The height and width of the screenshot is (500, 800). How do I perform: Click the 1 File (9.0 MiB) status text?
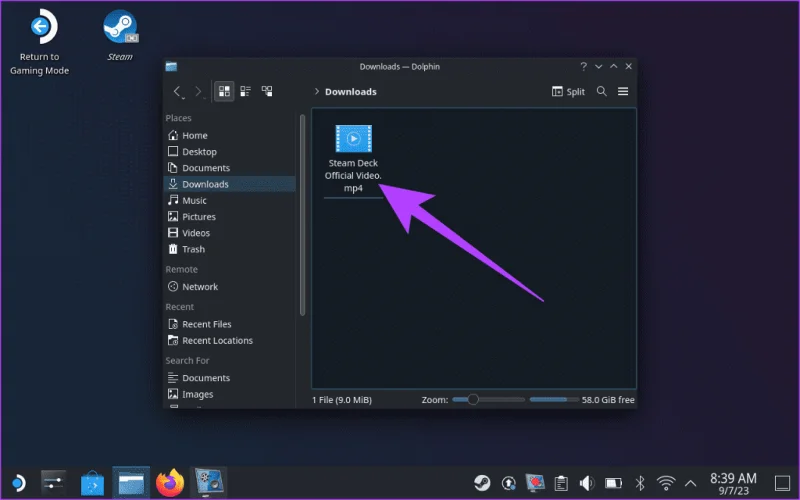tap(342, 400)
